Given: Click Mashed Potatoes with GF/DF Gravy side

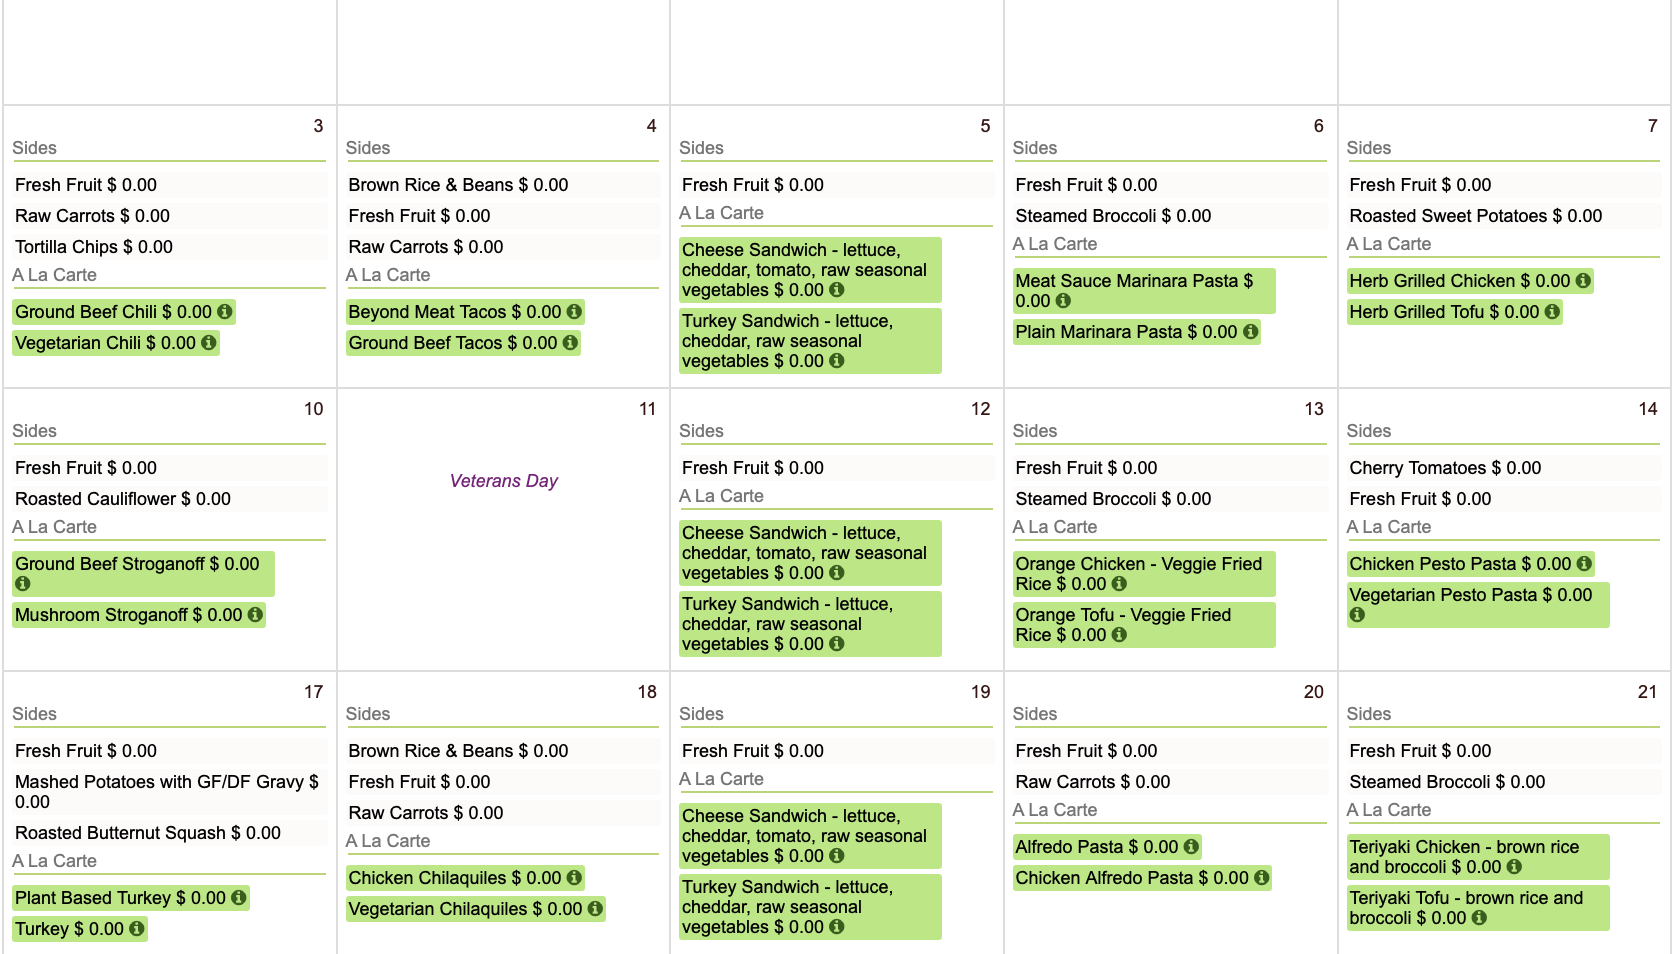Looking at the screenshot, I should point(166,791).
